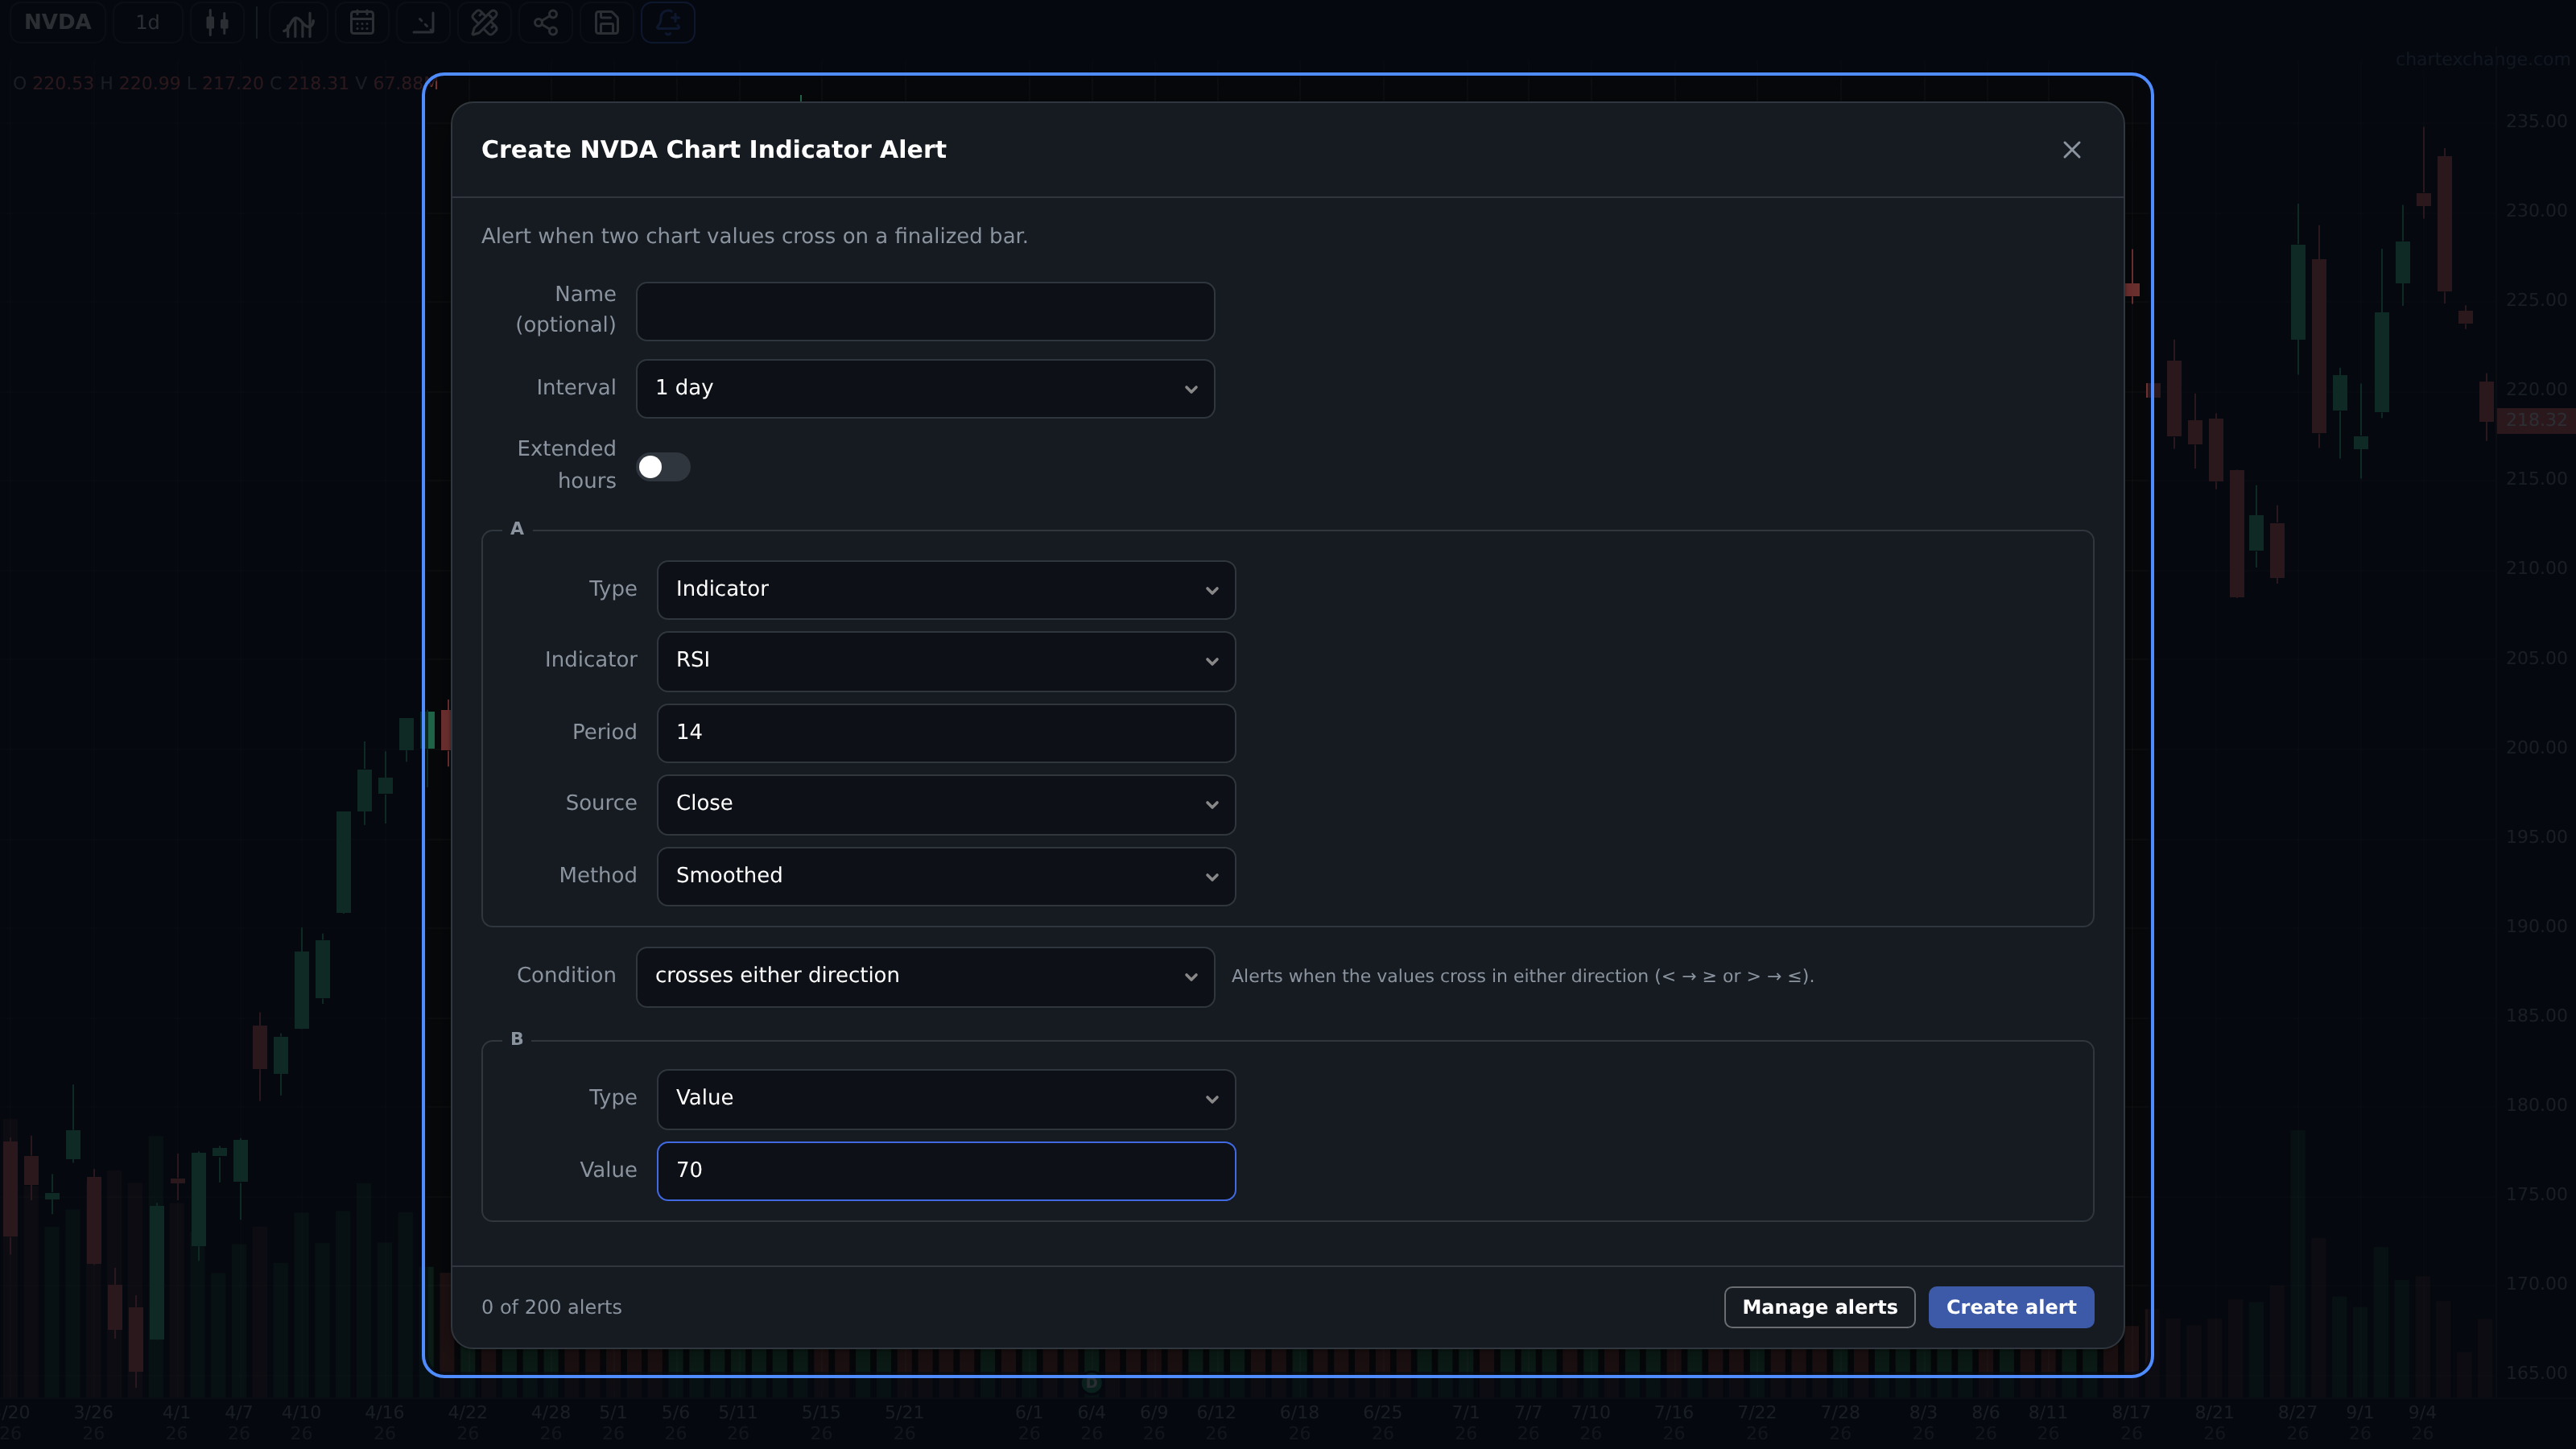Click the candlestick chart type icon
Image resolution: width=2576 pixels, height=1449 pixels.
(217, 22)
